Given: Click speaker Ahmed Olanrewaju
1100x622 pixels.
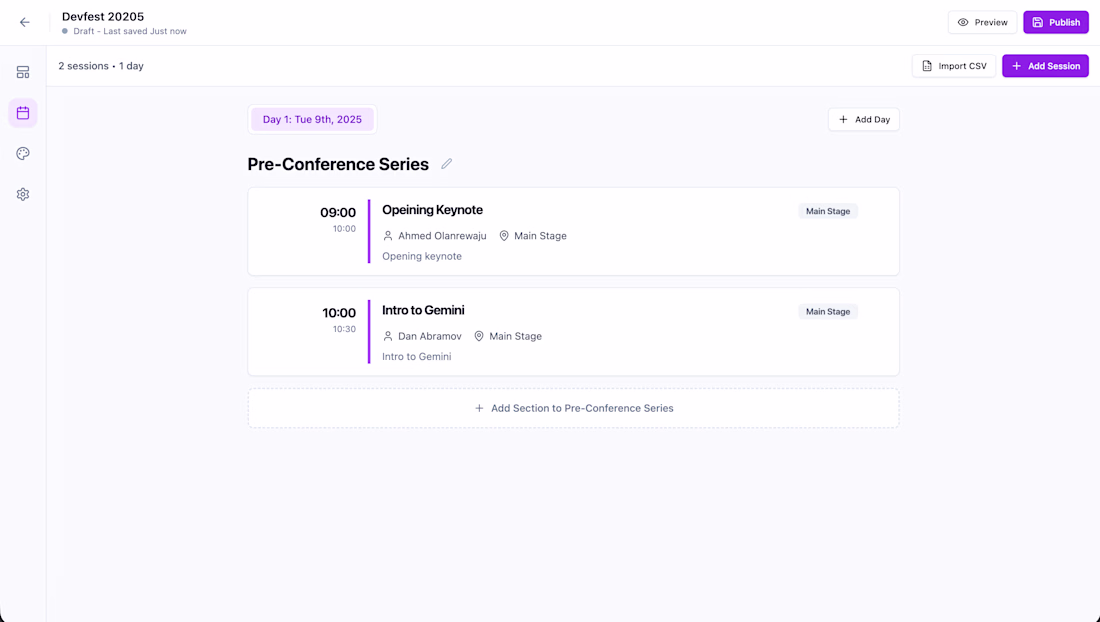Looking at the screenshot, I should pyautogui.click(x=441, y=236).
